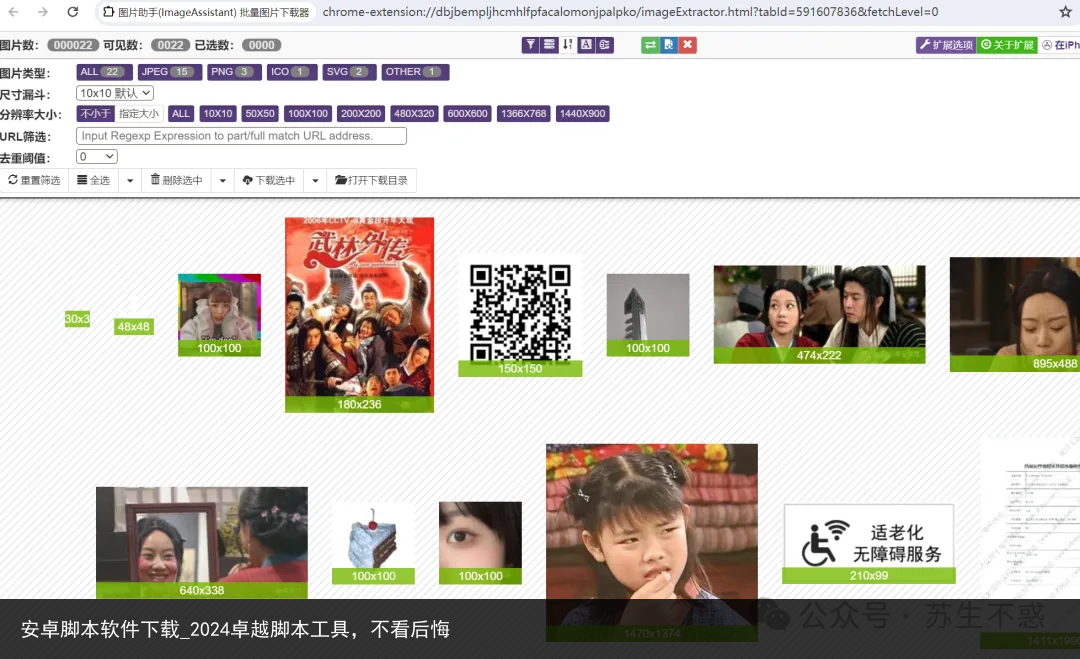Viewport: 1080px width, 659px height.
Task: Toggle the JPEG image type filter
Action: (166, 72)
